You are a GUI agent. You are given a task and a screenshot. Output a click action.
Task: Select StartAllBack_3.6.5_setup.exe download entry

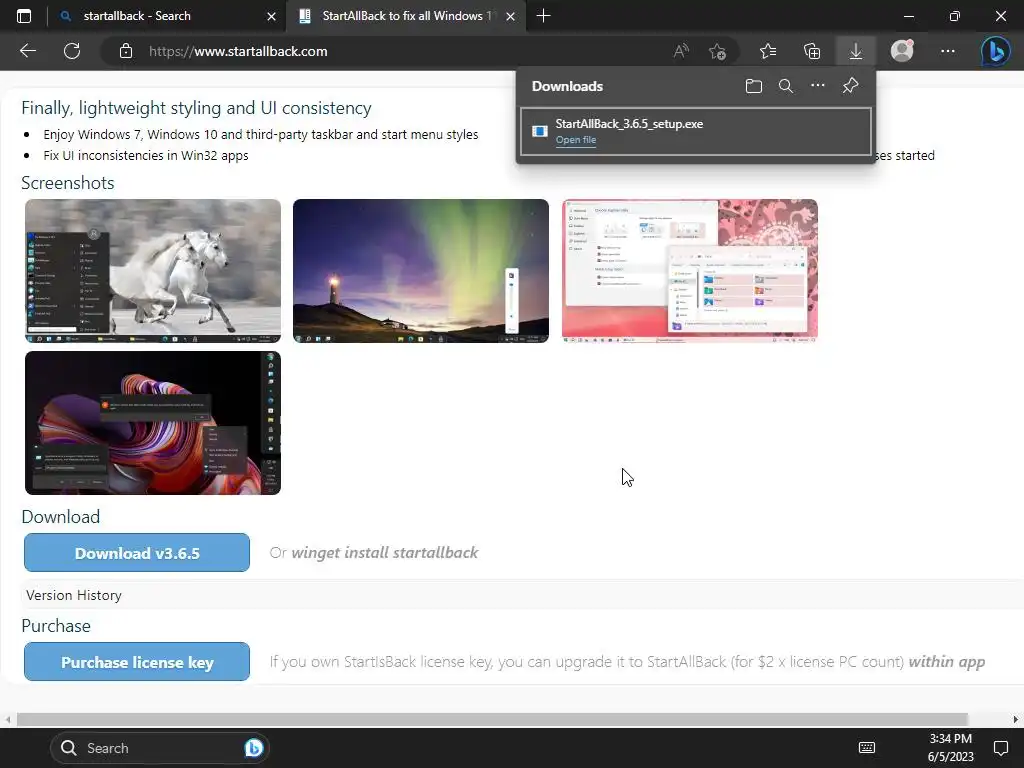[x=696, y=131]
